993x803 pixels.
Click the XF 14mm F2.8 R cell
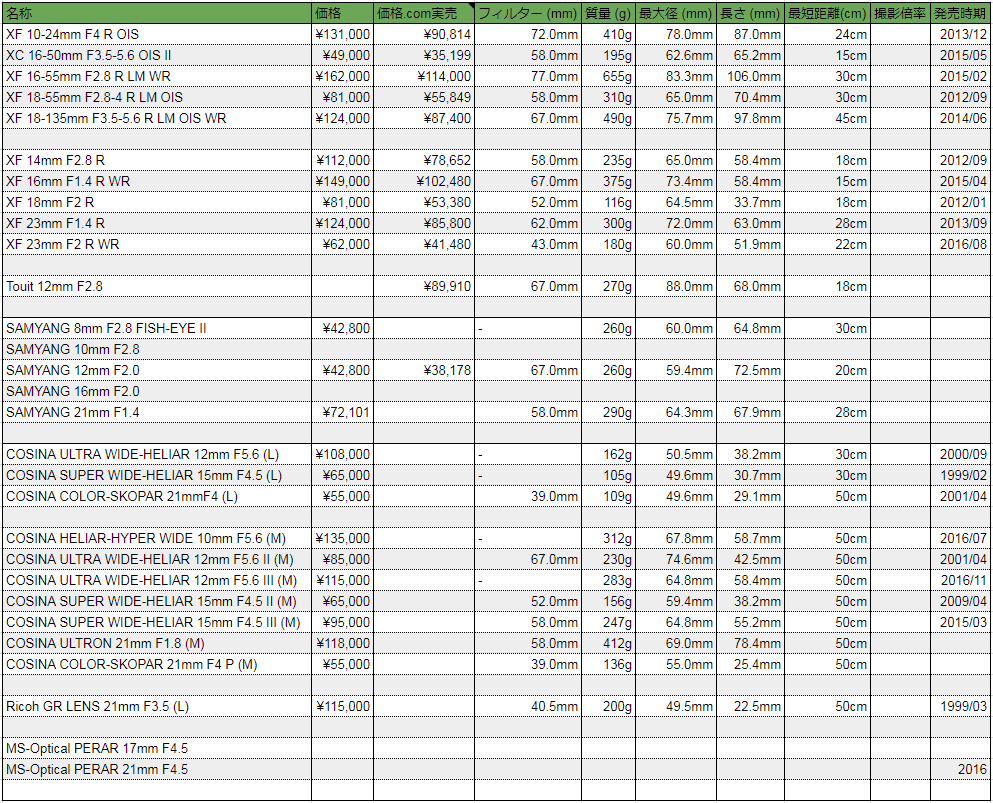point(156,160)
